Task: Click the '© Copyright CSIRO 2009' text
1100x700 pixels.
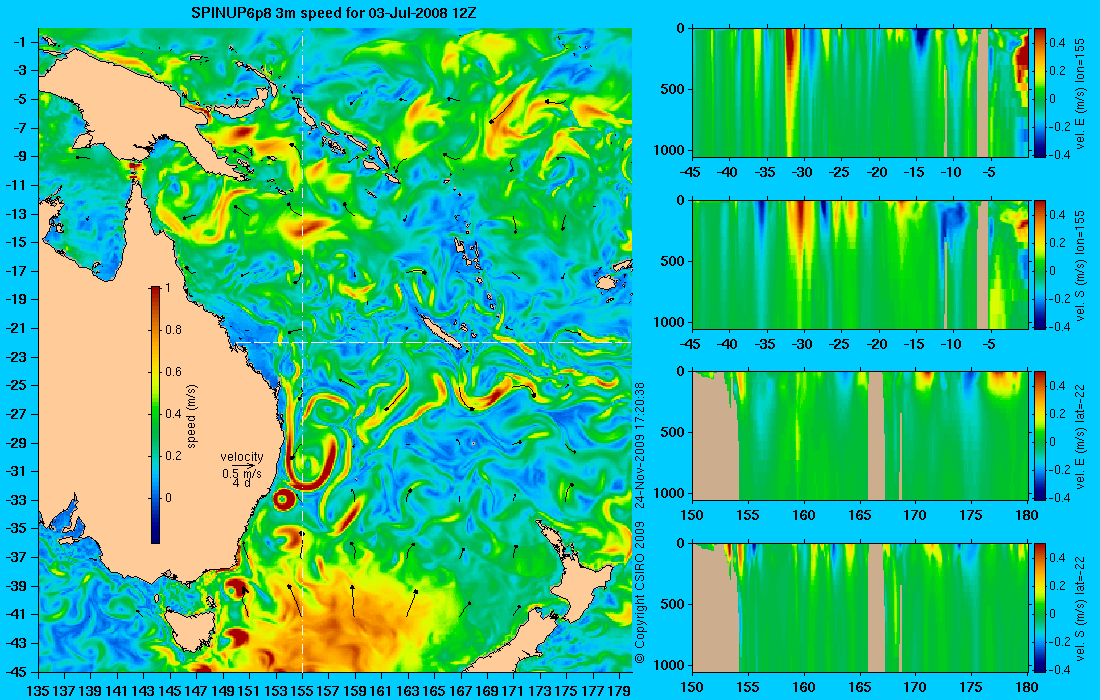Action: point(640,593)
